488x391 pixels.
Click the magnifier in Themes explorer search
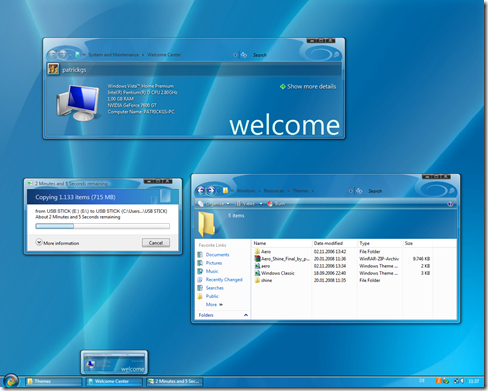click(x=451, y=191)
